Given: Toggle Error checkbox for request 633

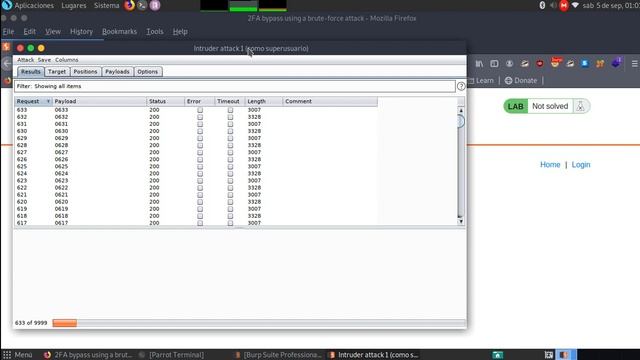Looking at the screenshot, I should coord(200,110).
